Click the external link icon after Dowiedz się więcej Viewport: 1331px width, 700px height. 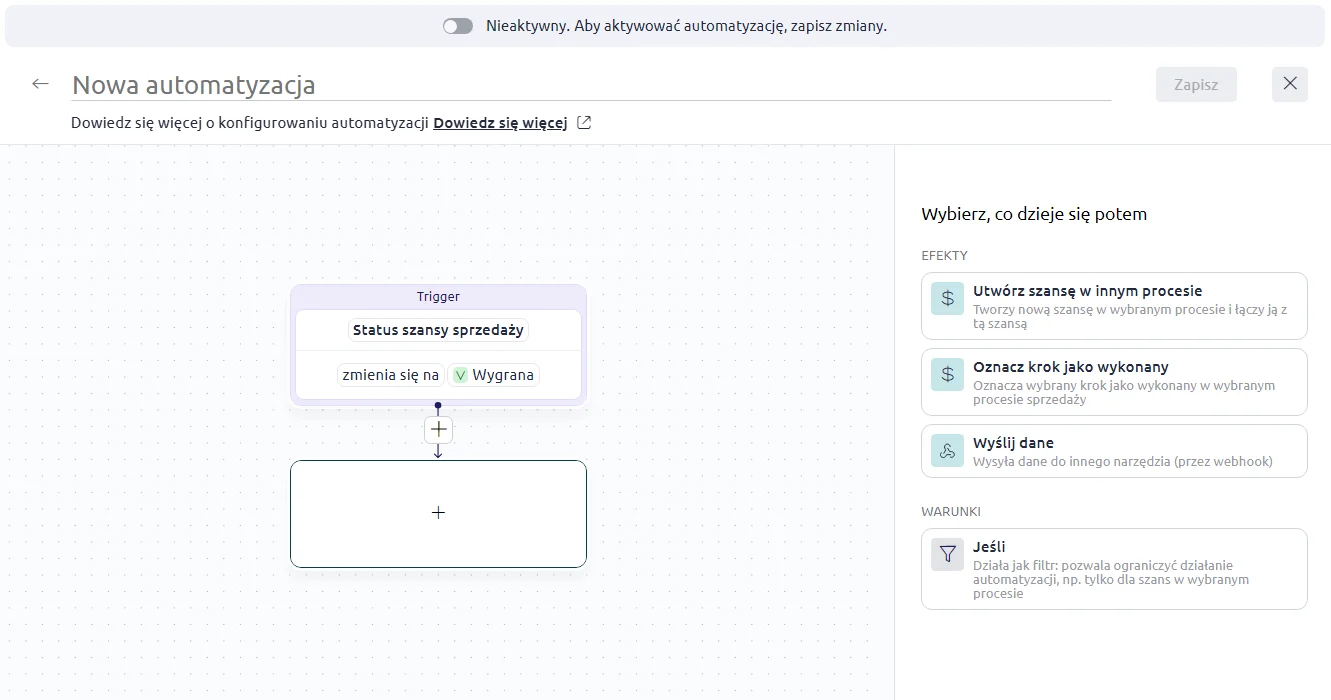(x=583, y=121)
